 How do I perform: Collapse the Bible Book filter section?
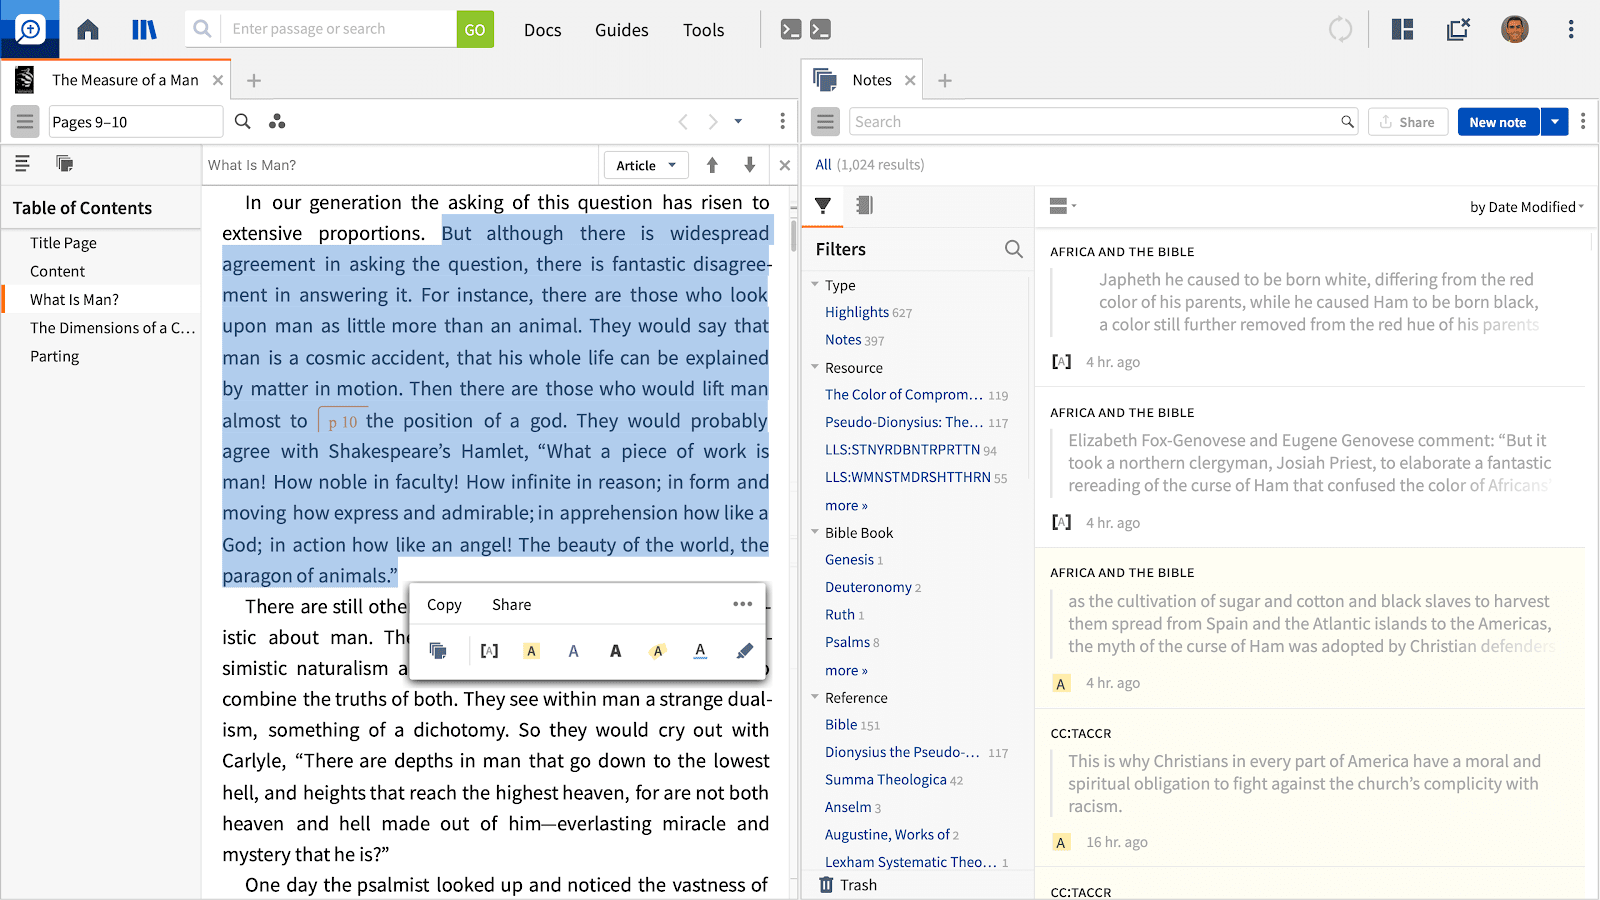click(x=815, y=533)
